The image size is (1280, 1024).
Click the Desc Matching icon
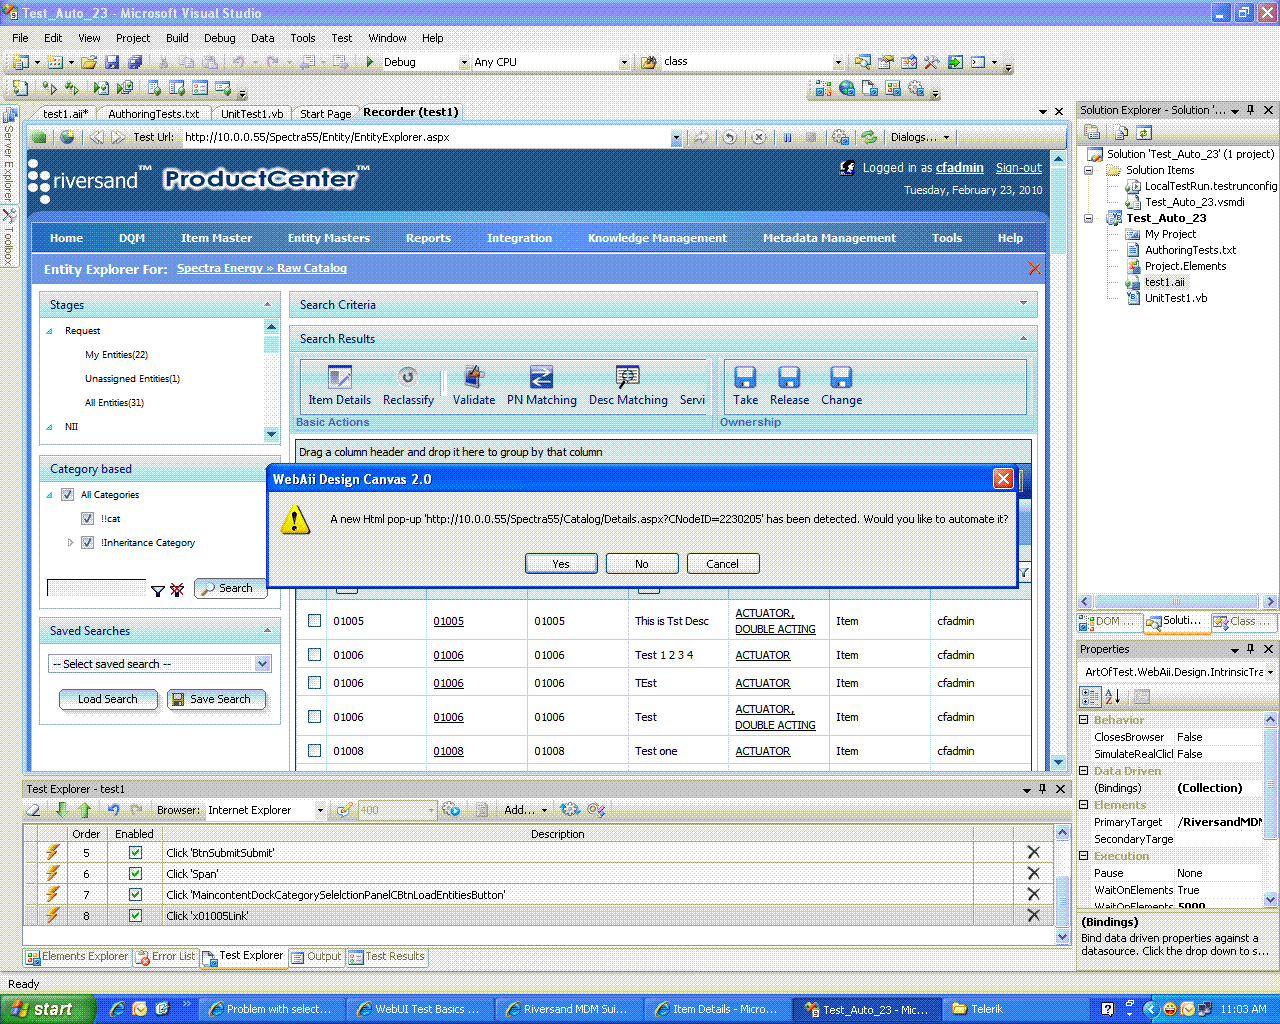(628, 377)
